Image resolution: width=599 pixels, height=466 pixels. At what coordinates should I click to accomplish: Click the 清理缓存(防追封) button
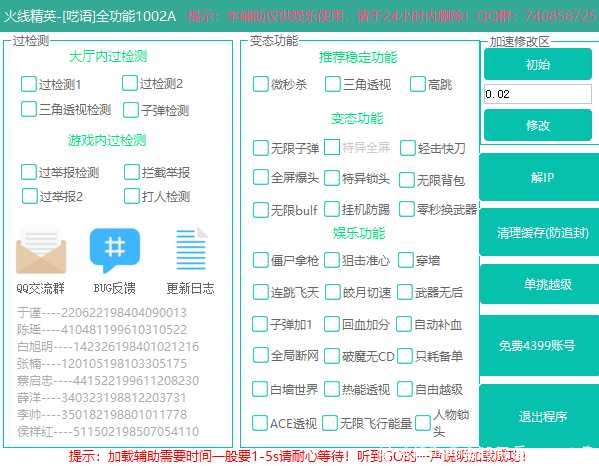click(539, 232)
